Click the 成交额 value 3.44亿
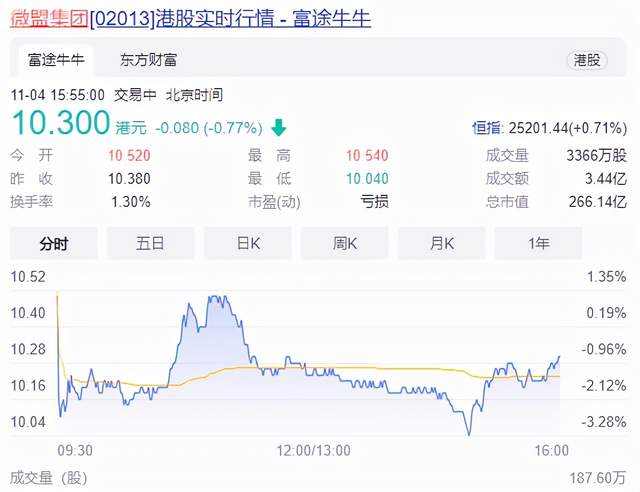 [x=606, y=178]
